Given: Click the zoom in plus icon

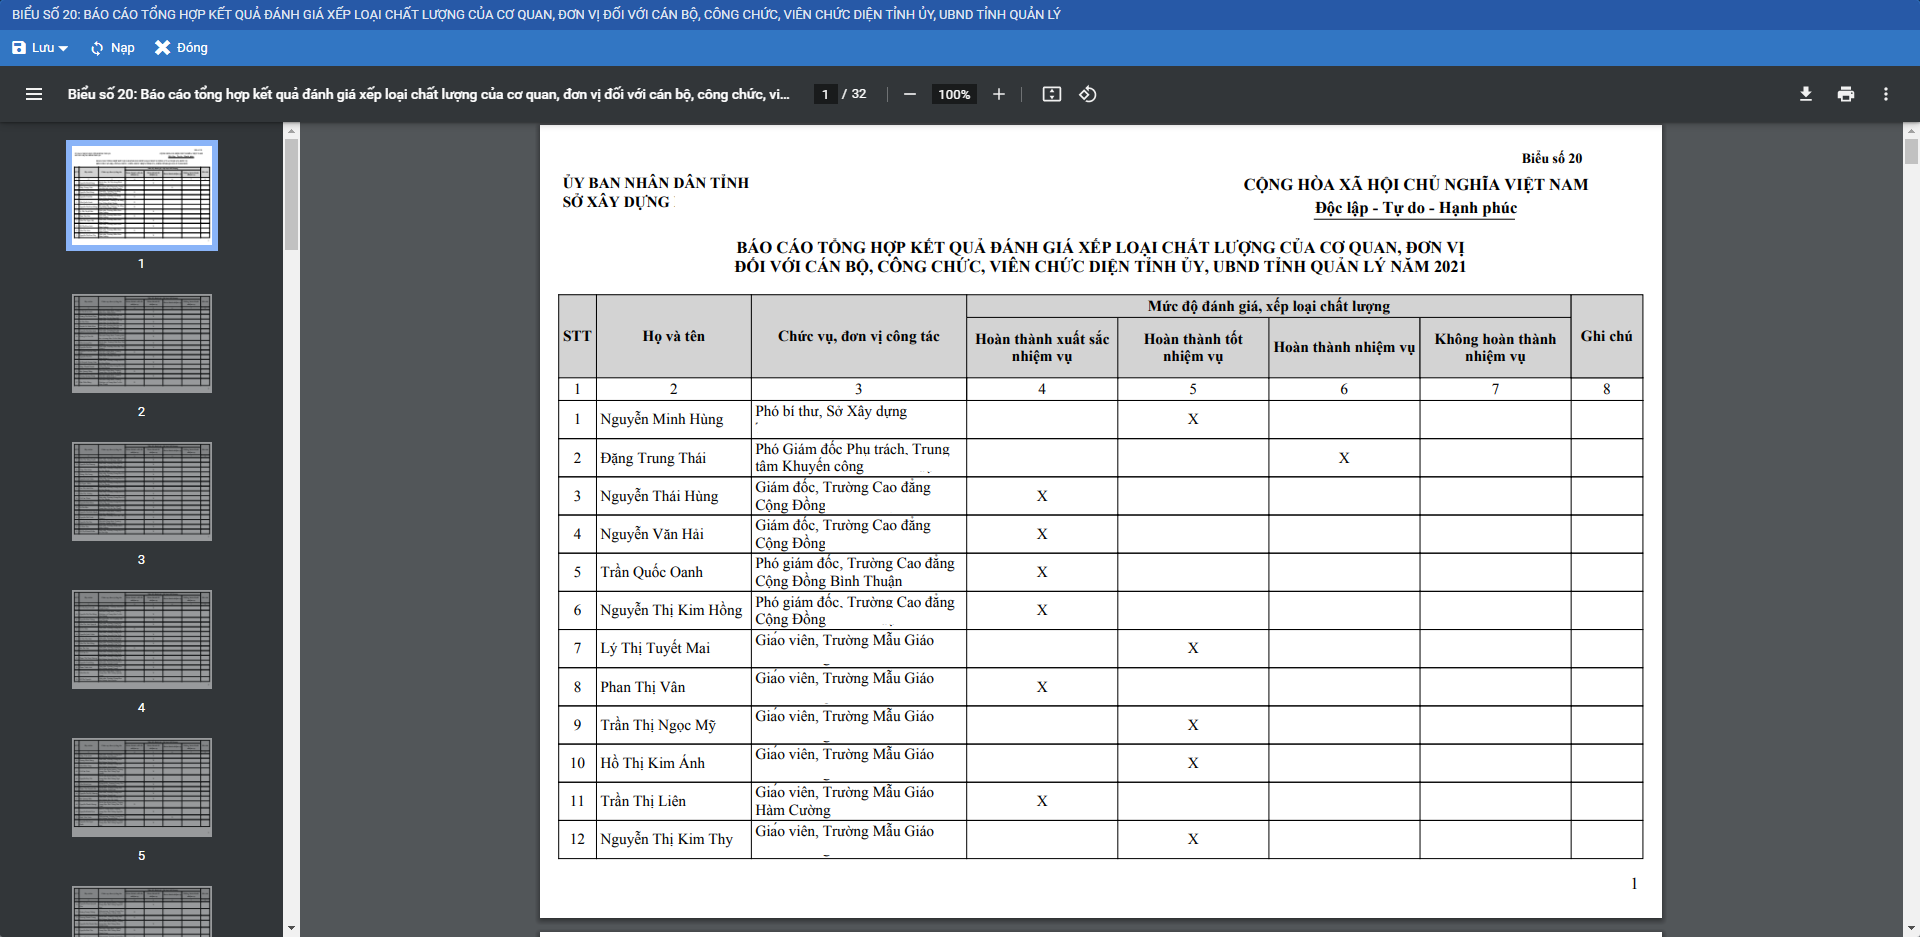Looking at the screenshot, I should pos(998,94).
